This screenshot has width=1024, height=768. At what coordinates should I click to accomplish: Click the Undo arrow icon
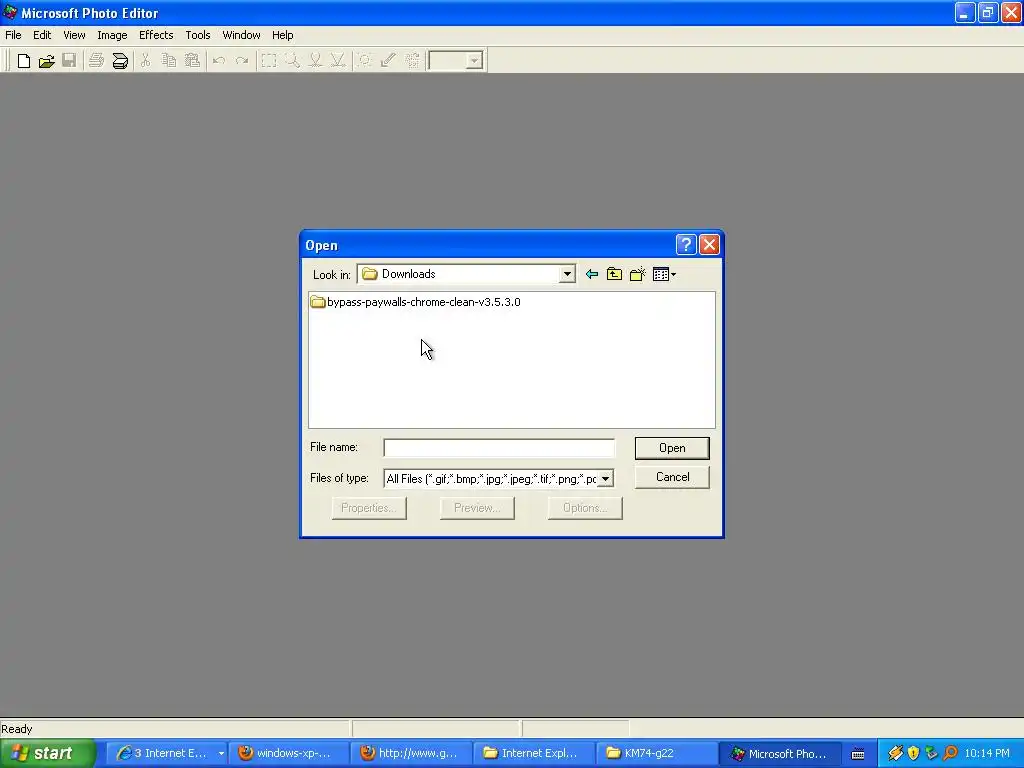click(219, 61)
